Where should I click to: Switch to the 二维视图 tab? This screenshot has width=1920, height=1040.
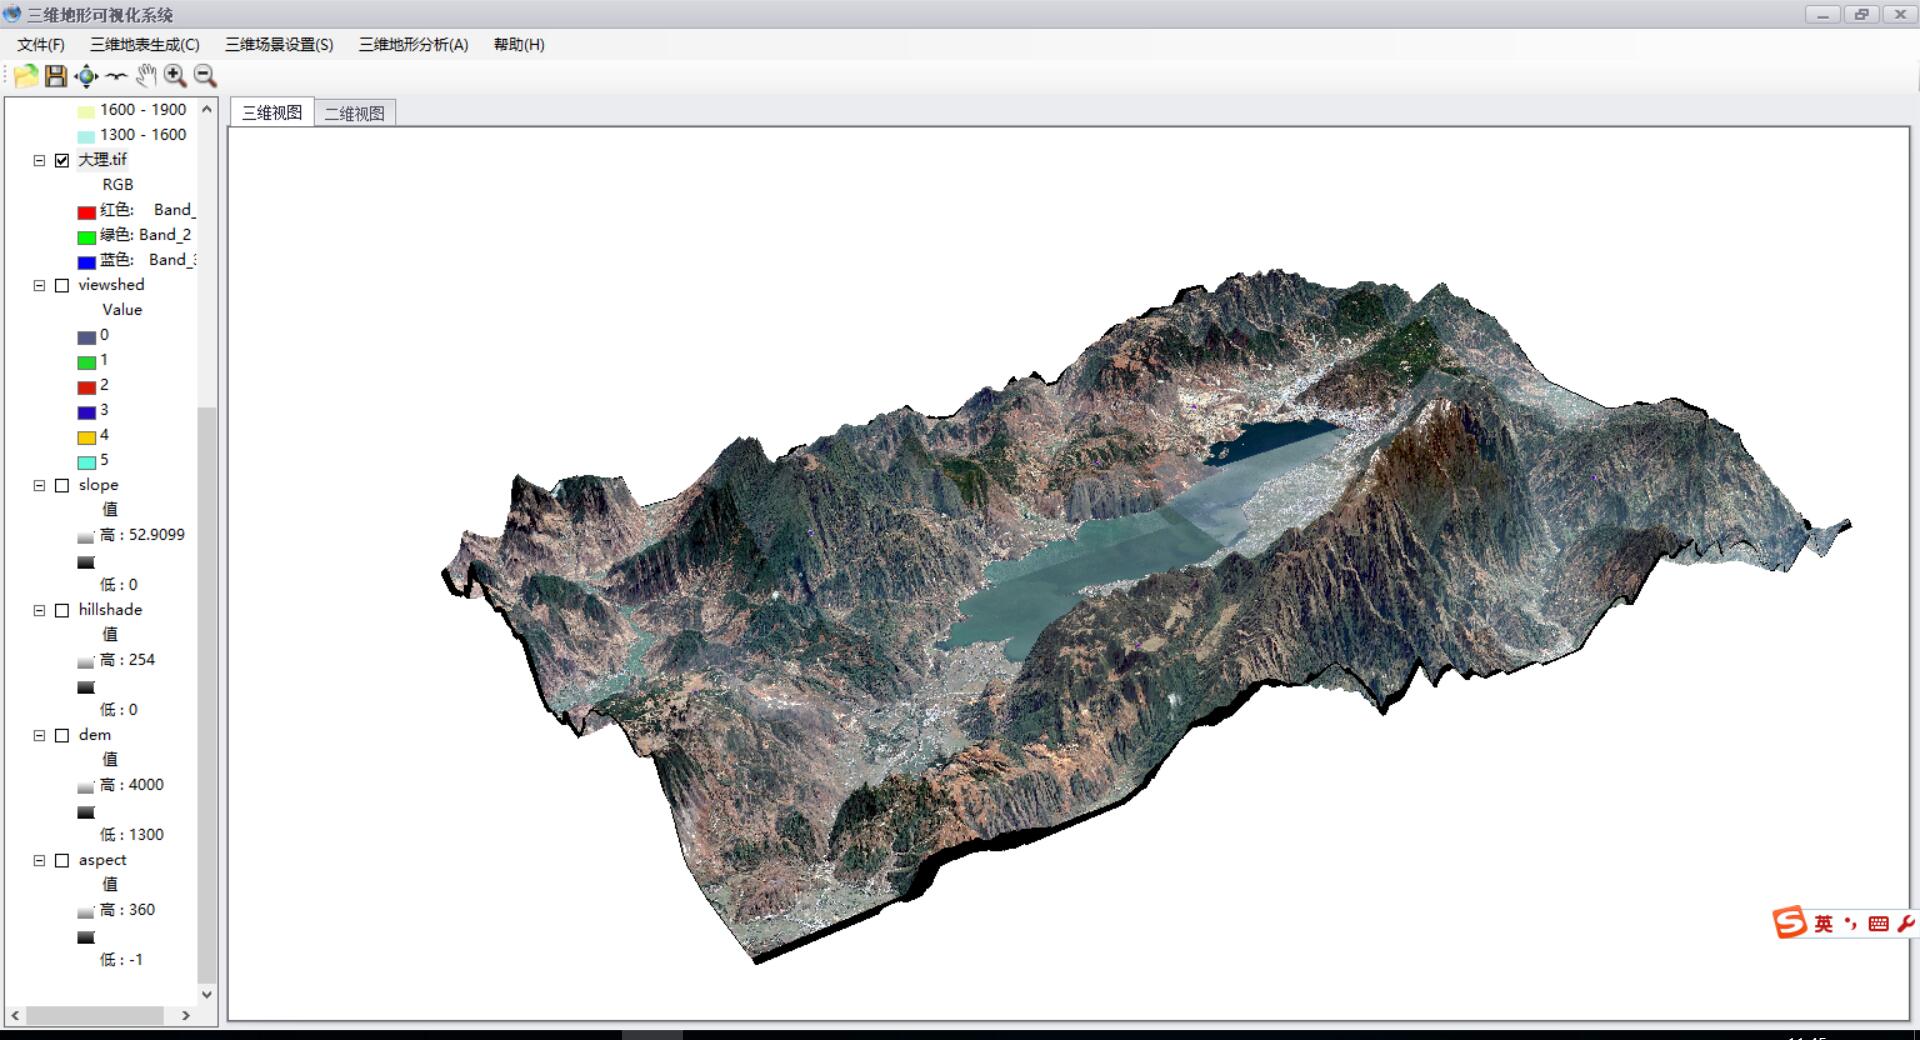(x=355, y=114)
